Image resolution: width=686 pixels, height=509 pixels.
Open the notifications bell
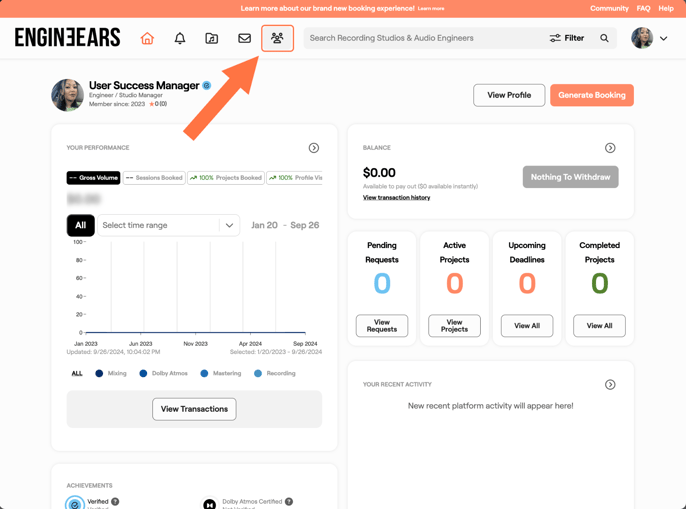(180, 39)
